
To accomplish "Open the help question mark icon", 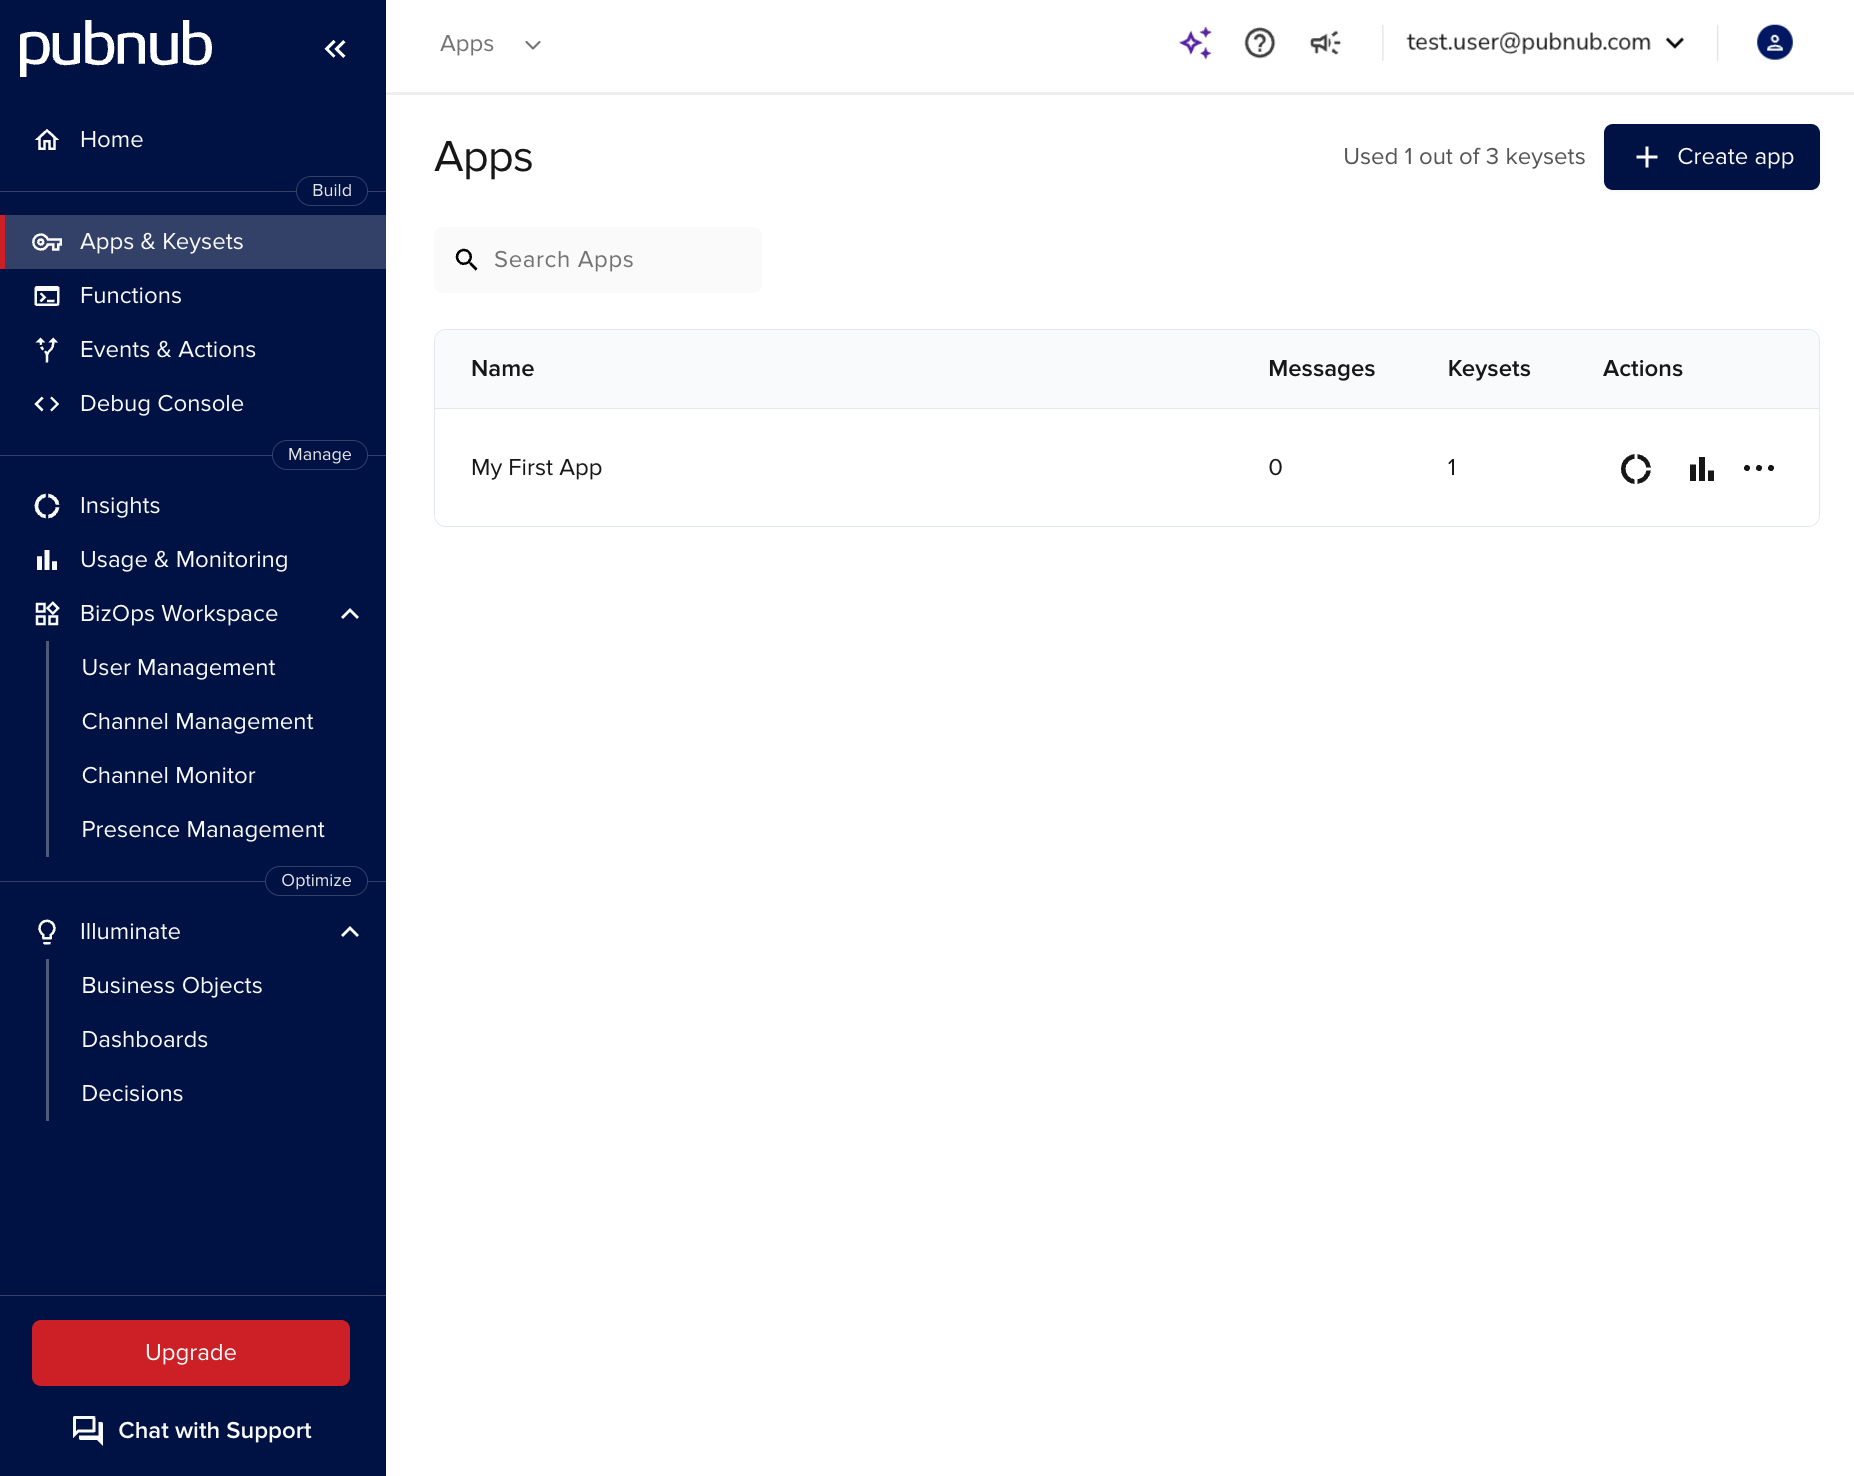I will (x=1259, y=43).
